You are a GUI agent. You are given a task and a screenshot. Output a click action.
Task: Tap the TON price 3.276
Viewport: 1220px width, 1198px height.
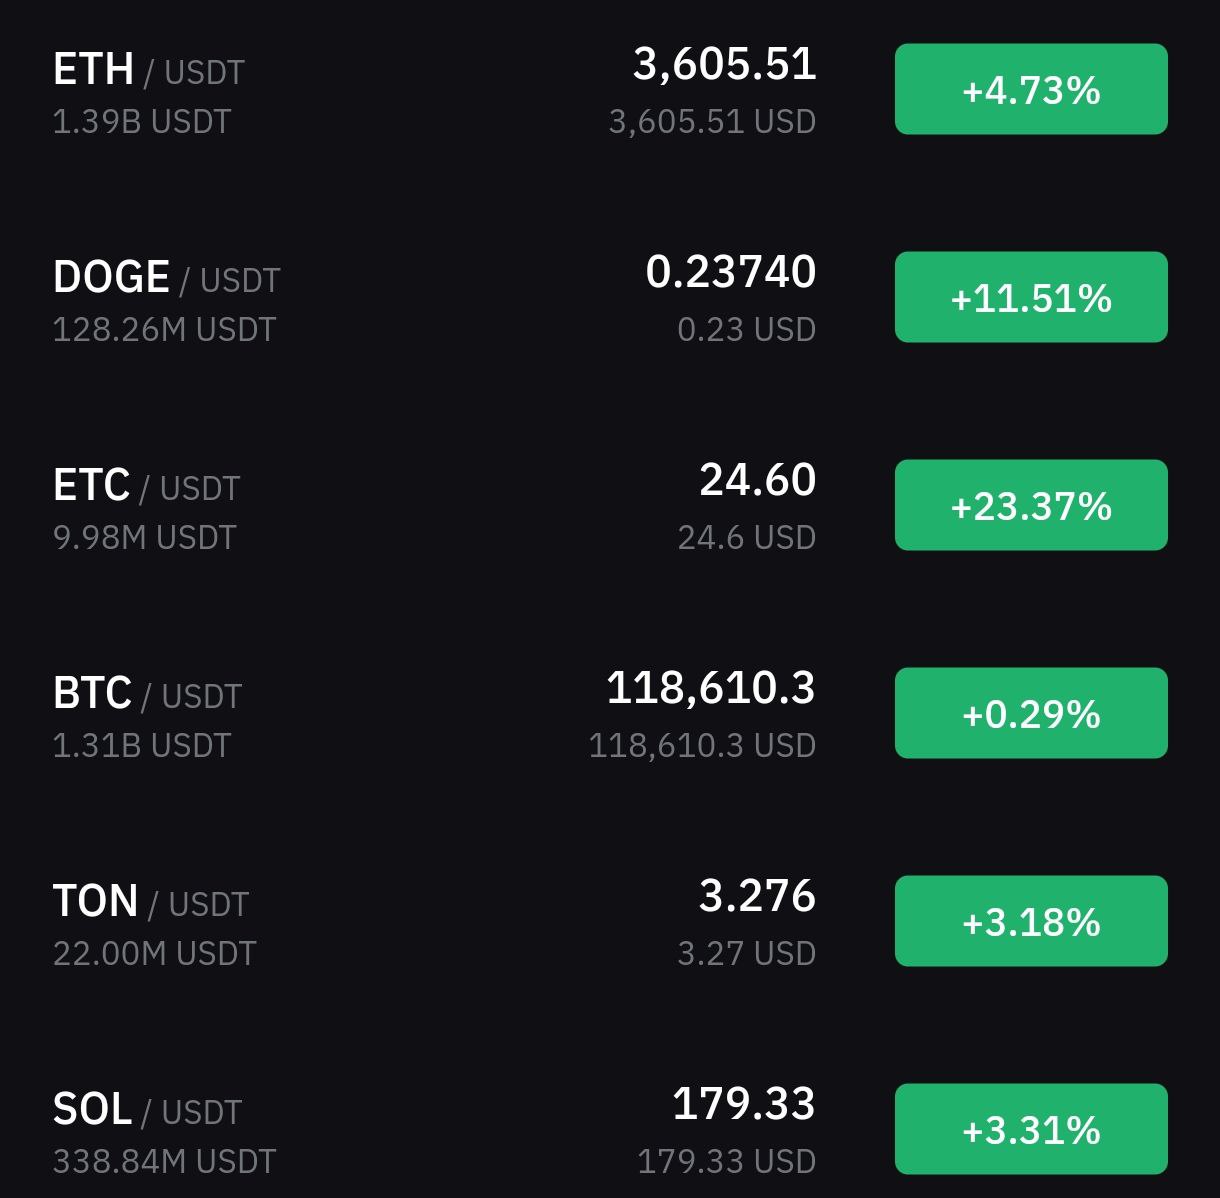click(757, 897)
